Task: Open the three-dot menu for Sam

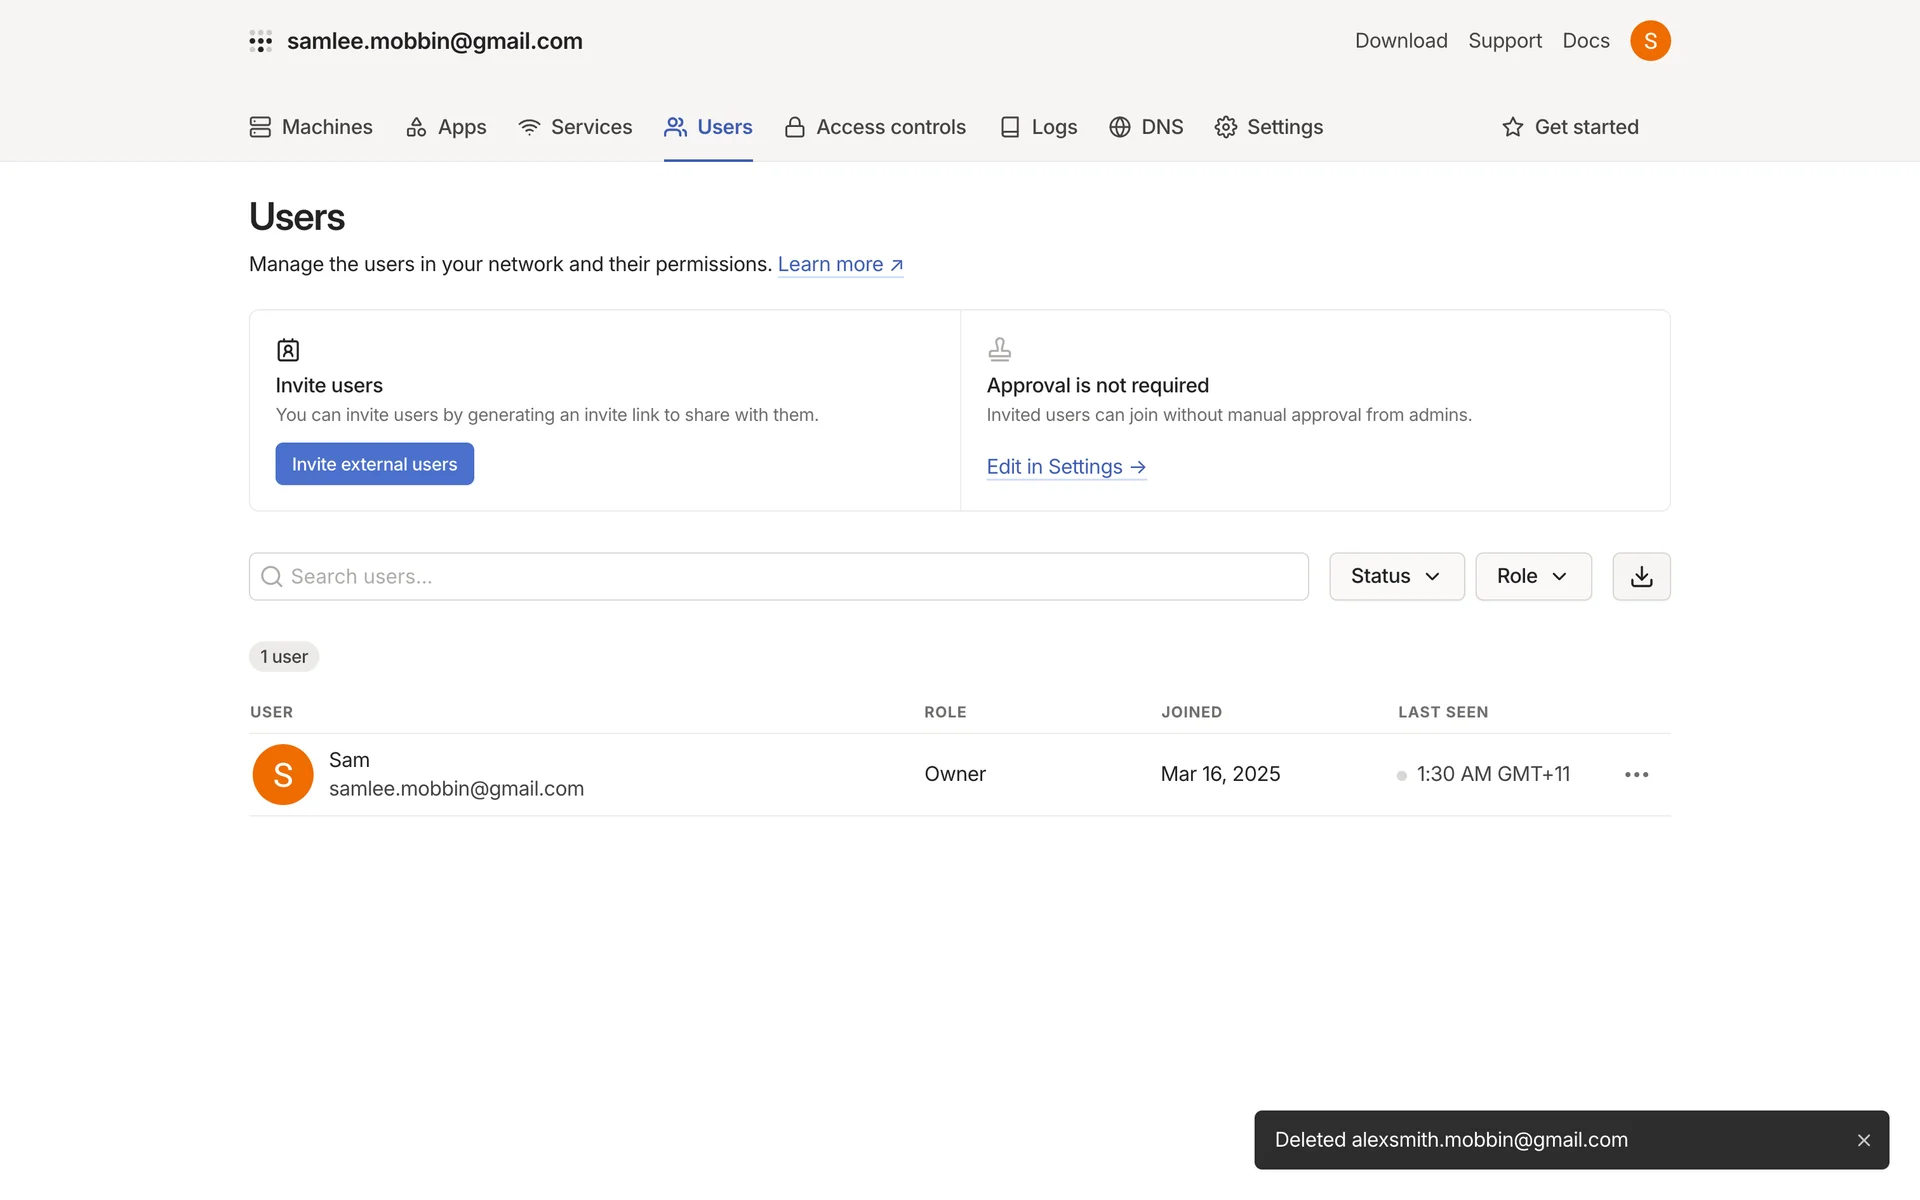Action: tap(1636, 774)
